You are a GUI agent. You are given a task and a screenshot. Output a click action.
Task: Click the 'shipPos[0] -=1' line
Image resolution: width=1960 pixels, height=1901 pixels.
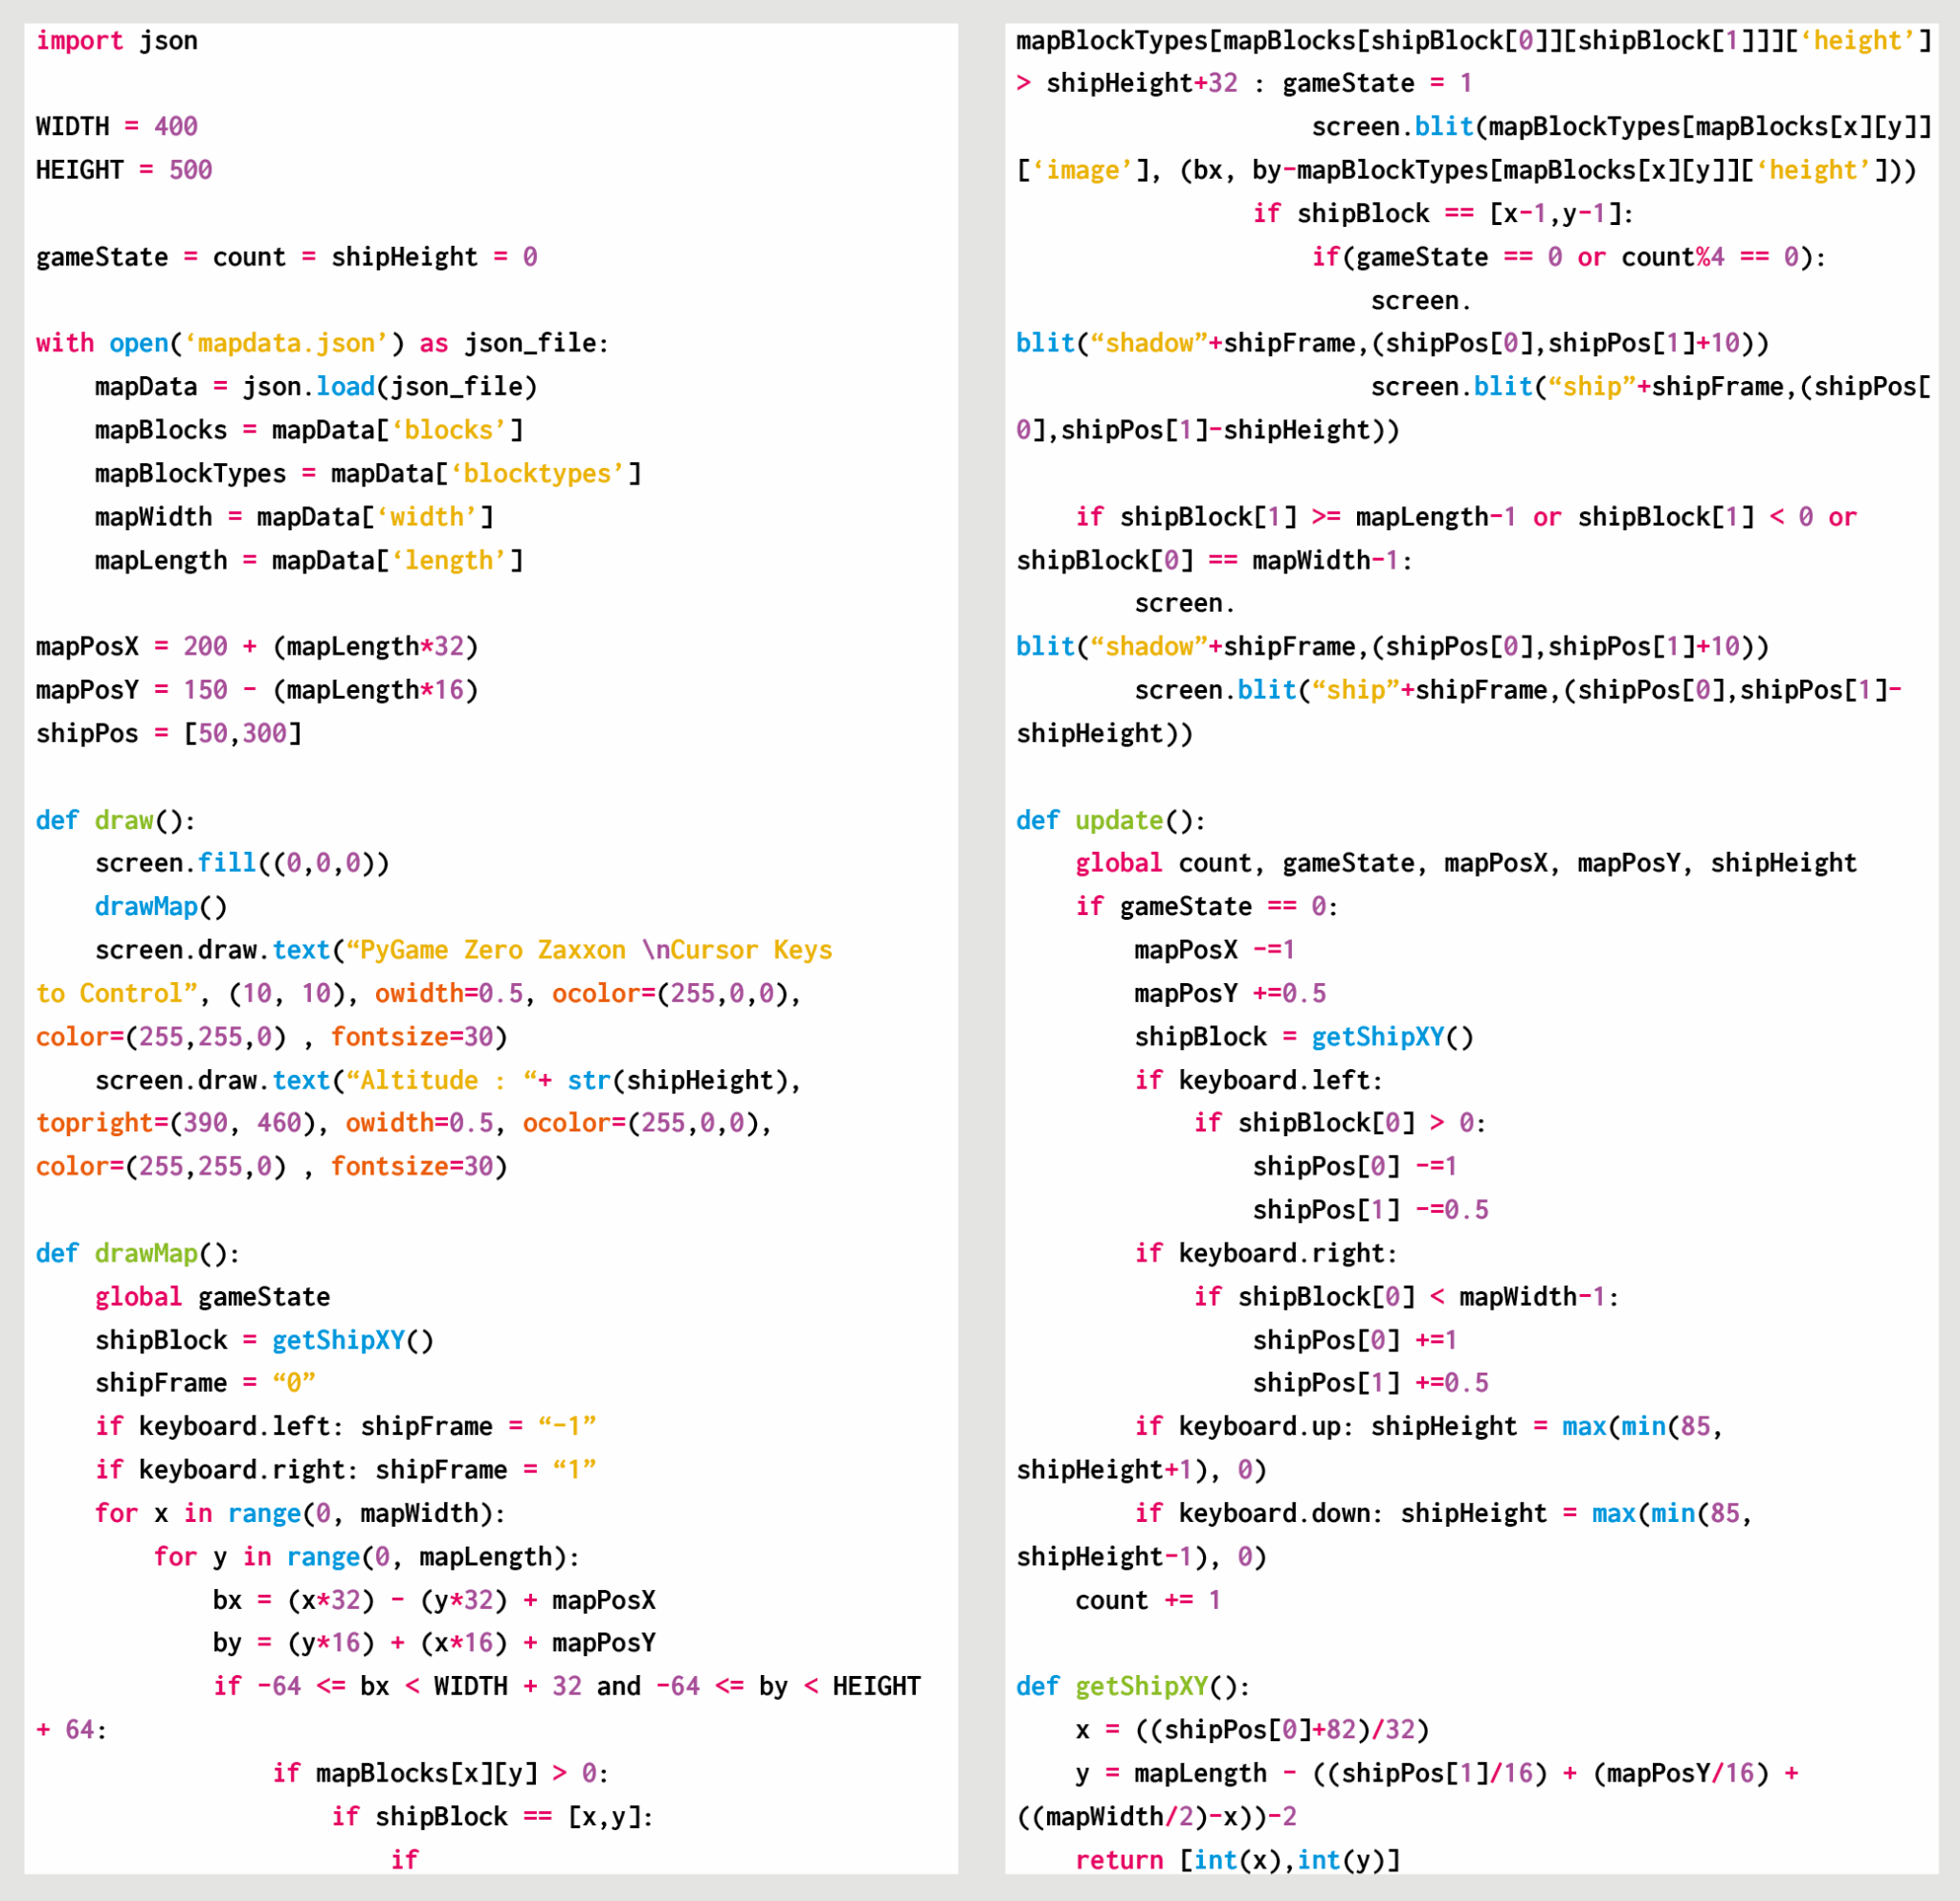pyautogui.click(x=1354, y=1167)
